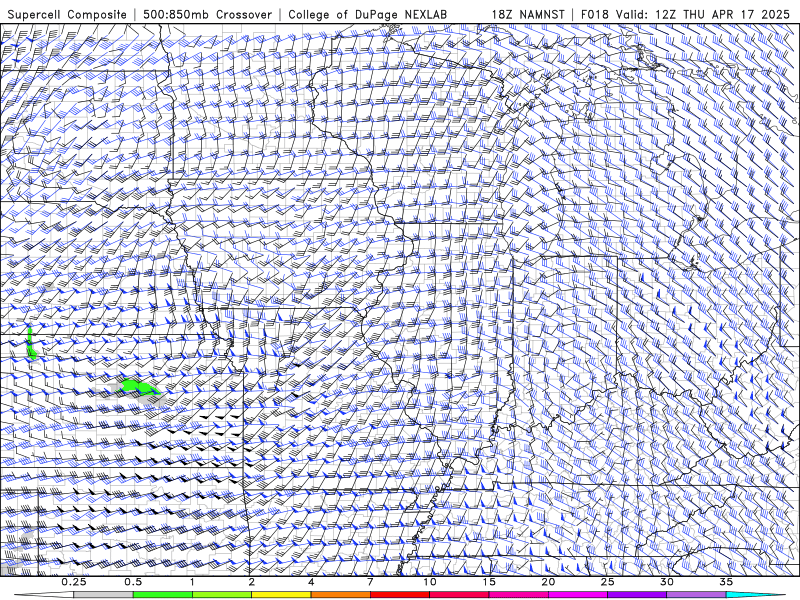Select the gray 0.25–0.5 color bar segment
Image resolution: width=800 pixels, height=600 pixels.
[x=103, y=595]
